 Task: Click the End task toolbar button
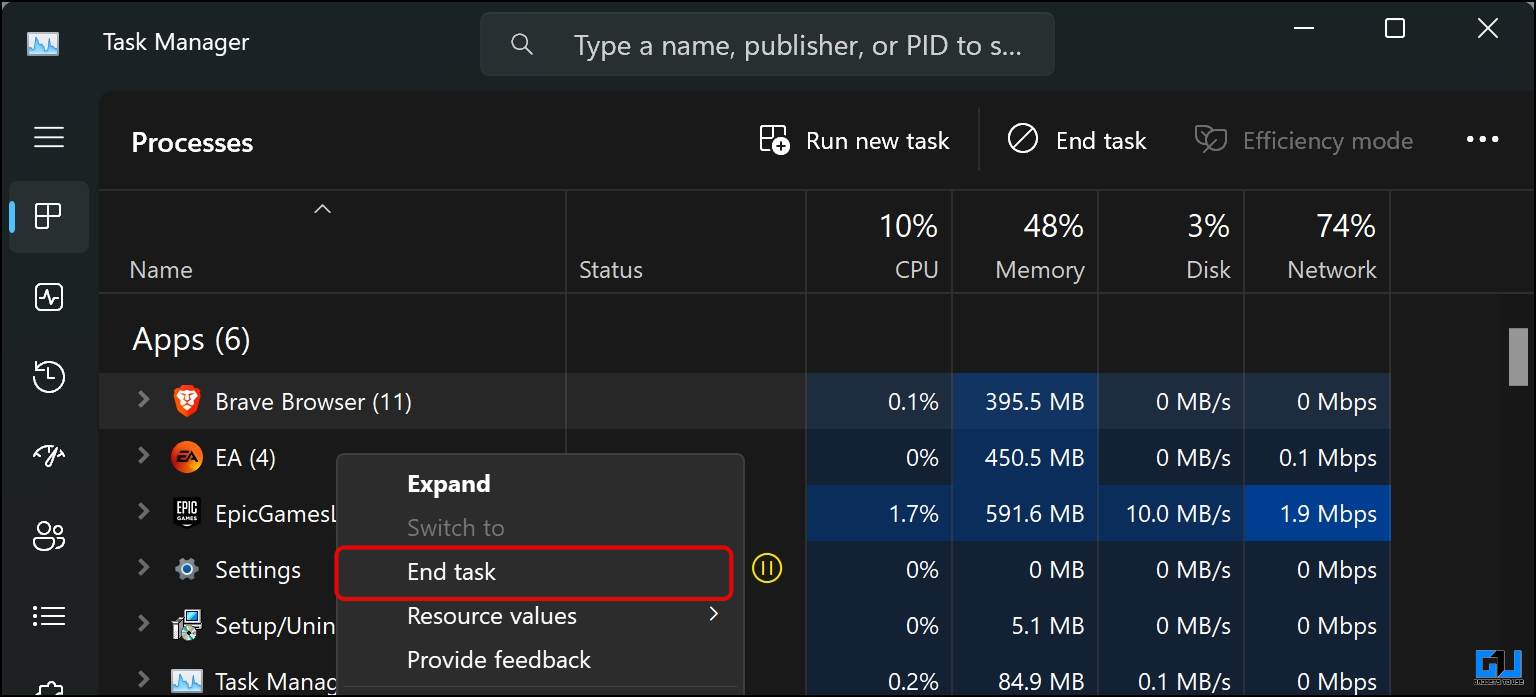pos(1076,140)
